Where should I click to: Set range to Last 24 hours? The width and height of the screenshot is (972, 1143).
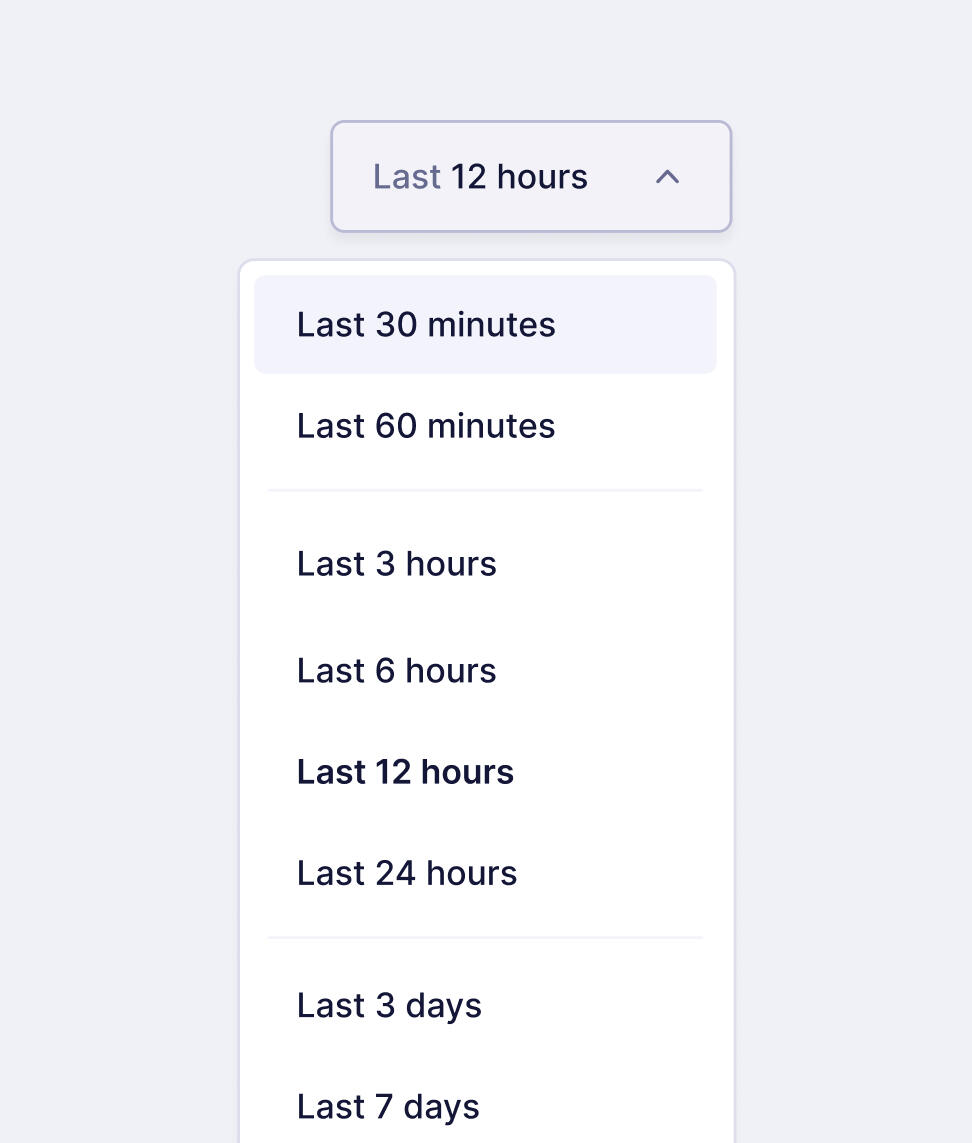click(x=485, y=873)
